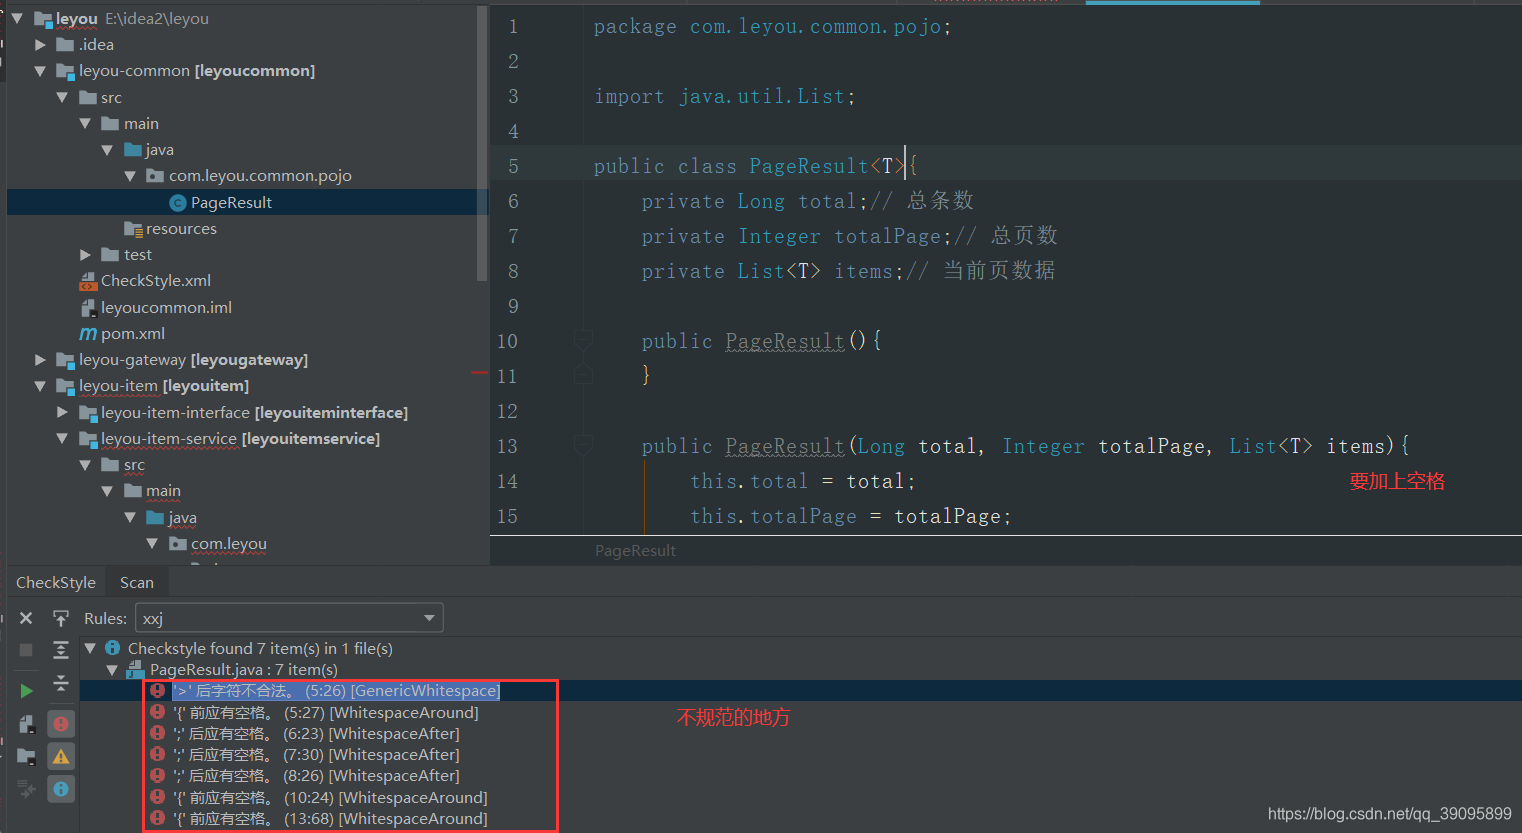Screen dimensions: 1522x833
Task: Click fold end marker at gutter line 11
Action: click(x=583, y=375)
